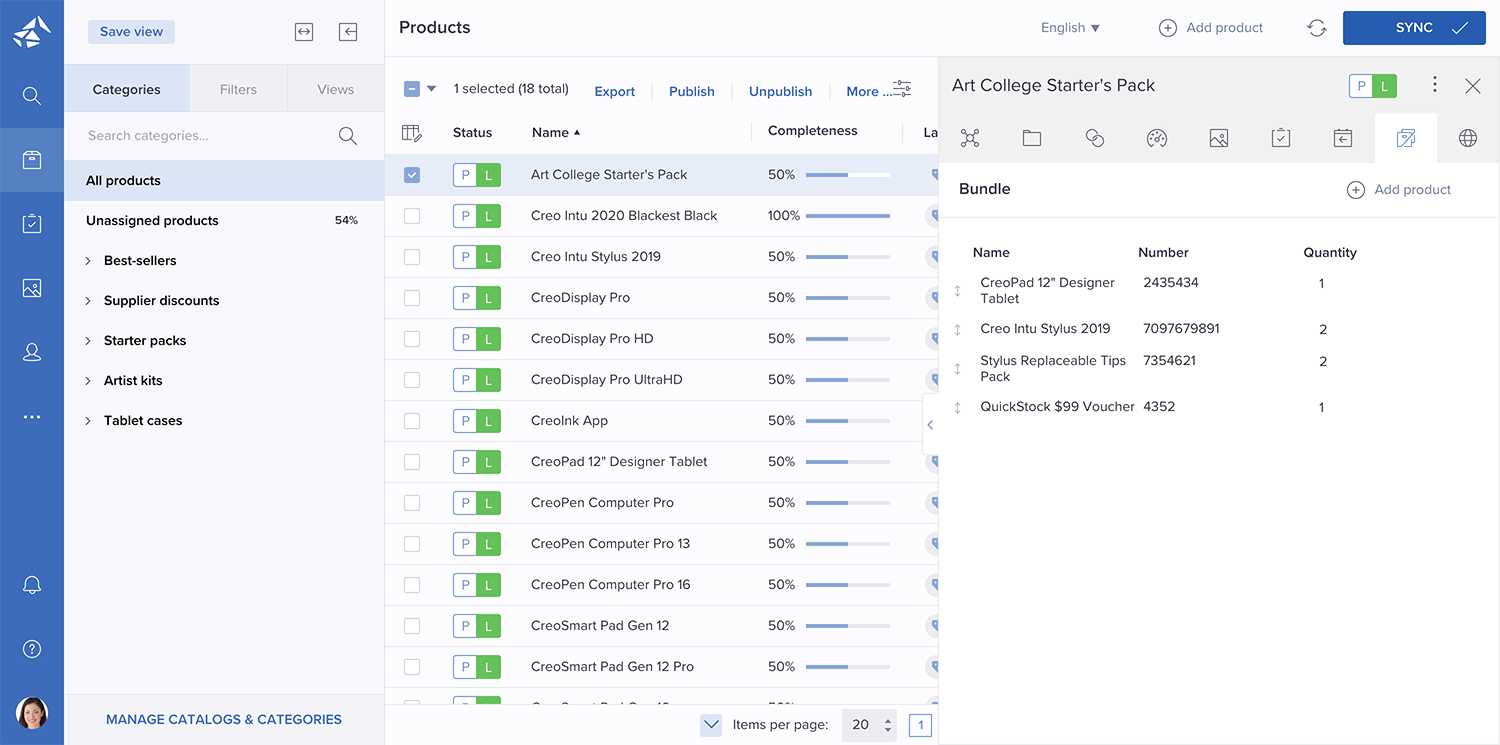
Task: Check CreoPen Computer Pro 13 checkbox
Action: 412,544
